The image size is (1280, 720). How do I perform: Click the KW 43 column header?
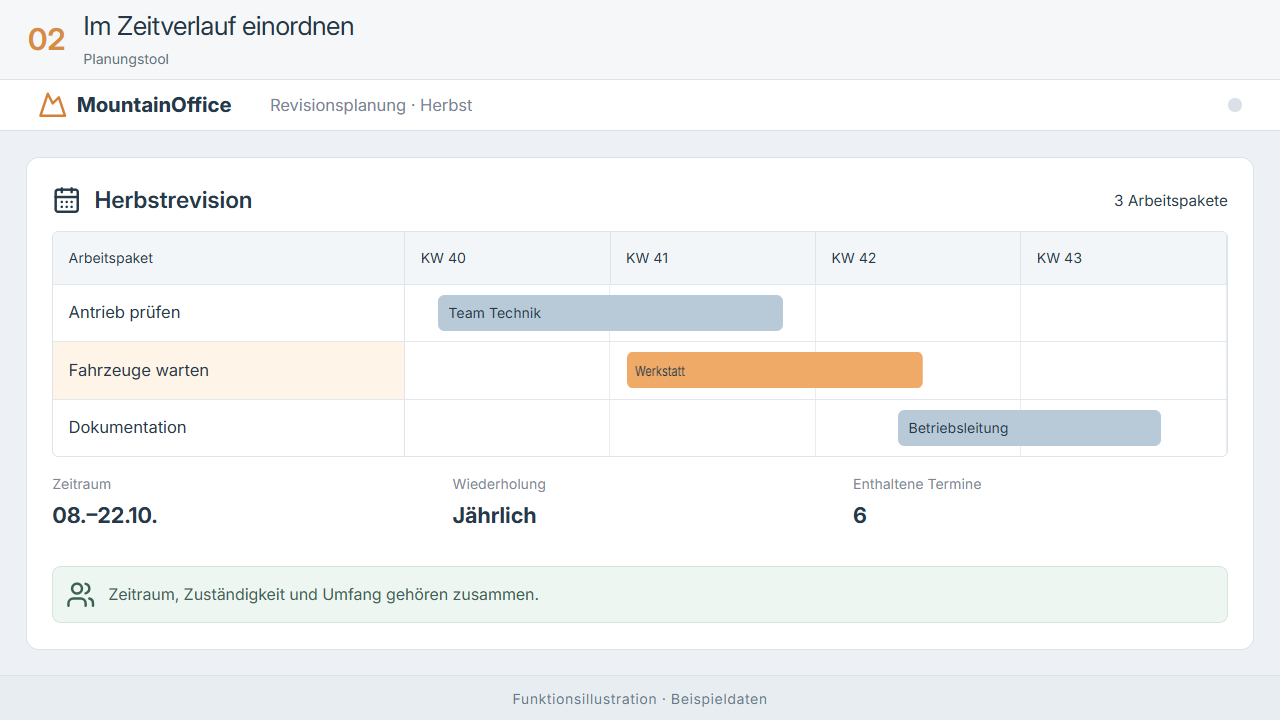pos(1124,258)
